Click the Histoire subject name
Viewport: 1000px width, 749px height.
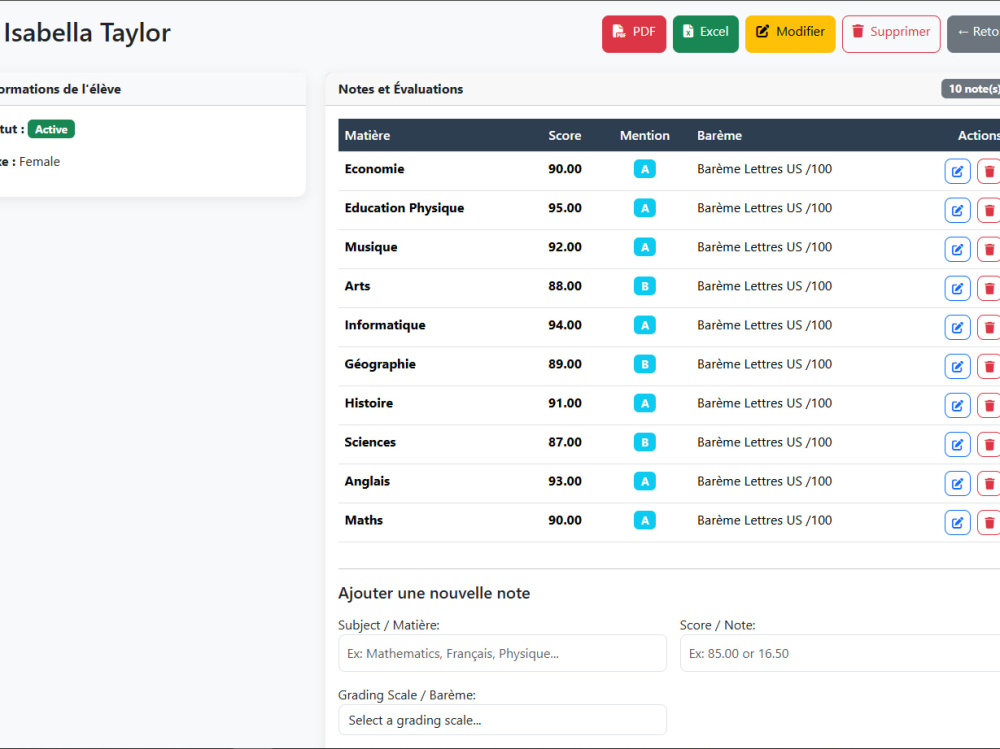coord(369,403)
